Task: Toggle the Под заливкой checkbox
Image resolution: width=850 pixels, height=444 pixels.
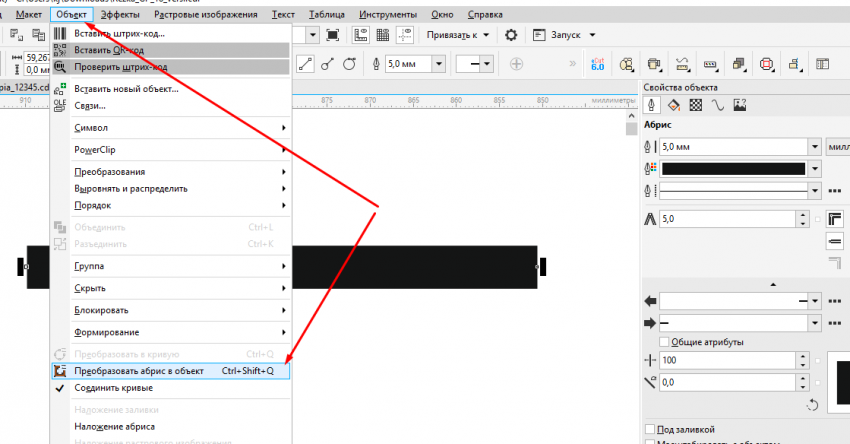Action: pos(651,427)
